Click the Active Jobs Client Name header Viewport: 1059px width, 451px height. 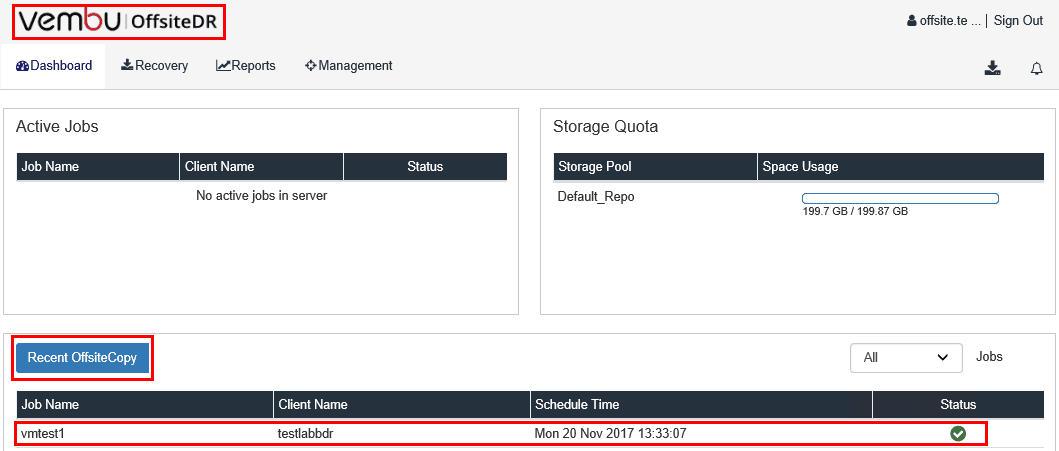coord(261,167)
